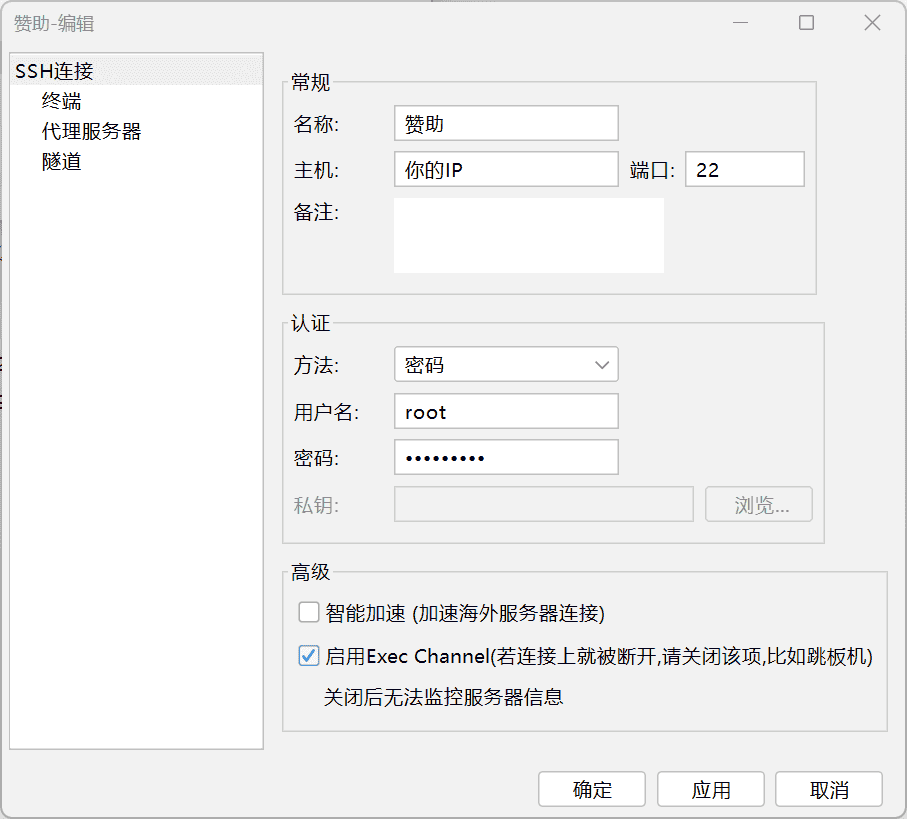Maximize the 赞助-编辑 window
The image size is (907, 819).
coord(806,22)
